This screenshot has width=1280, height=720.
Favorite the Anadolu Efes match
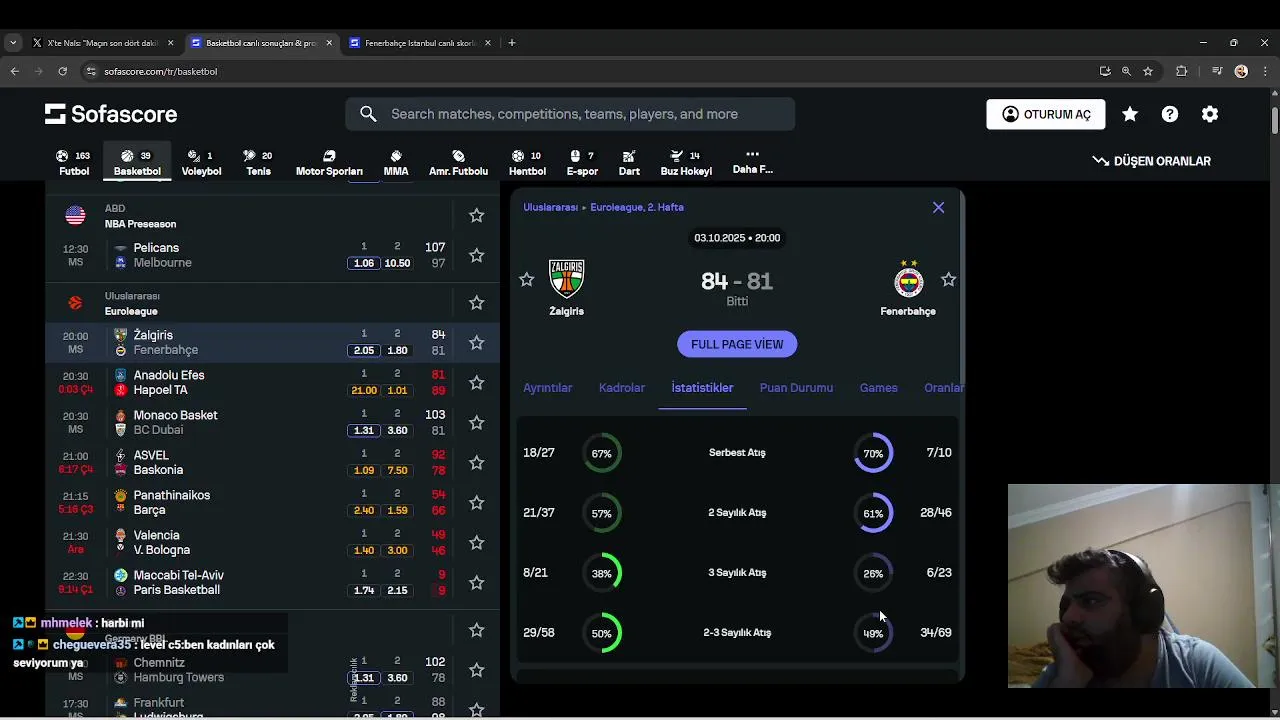477,383
